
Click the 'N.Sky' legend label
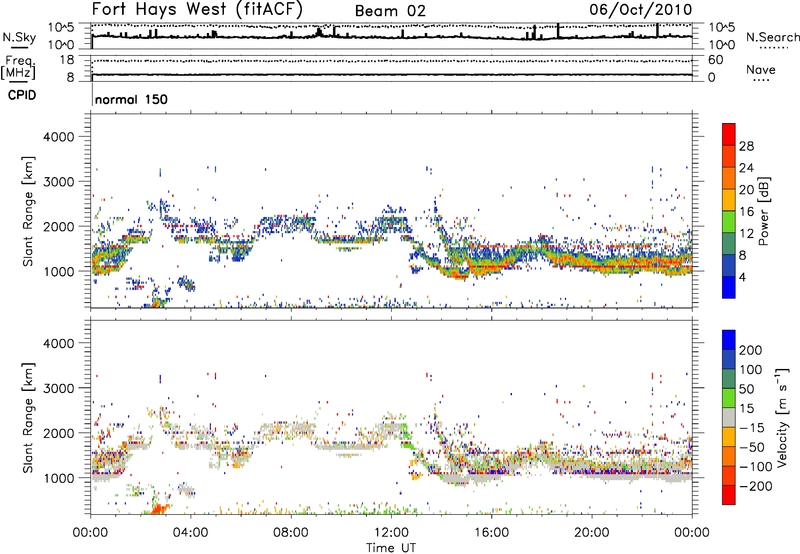pyautogui.click(x=19, y=37)
